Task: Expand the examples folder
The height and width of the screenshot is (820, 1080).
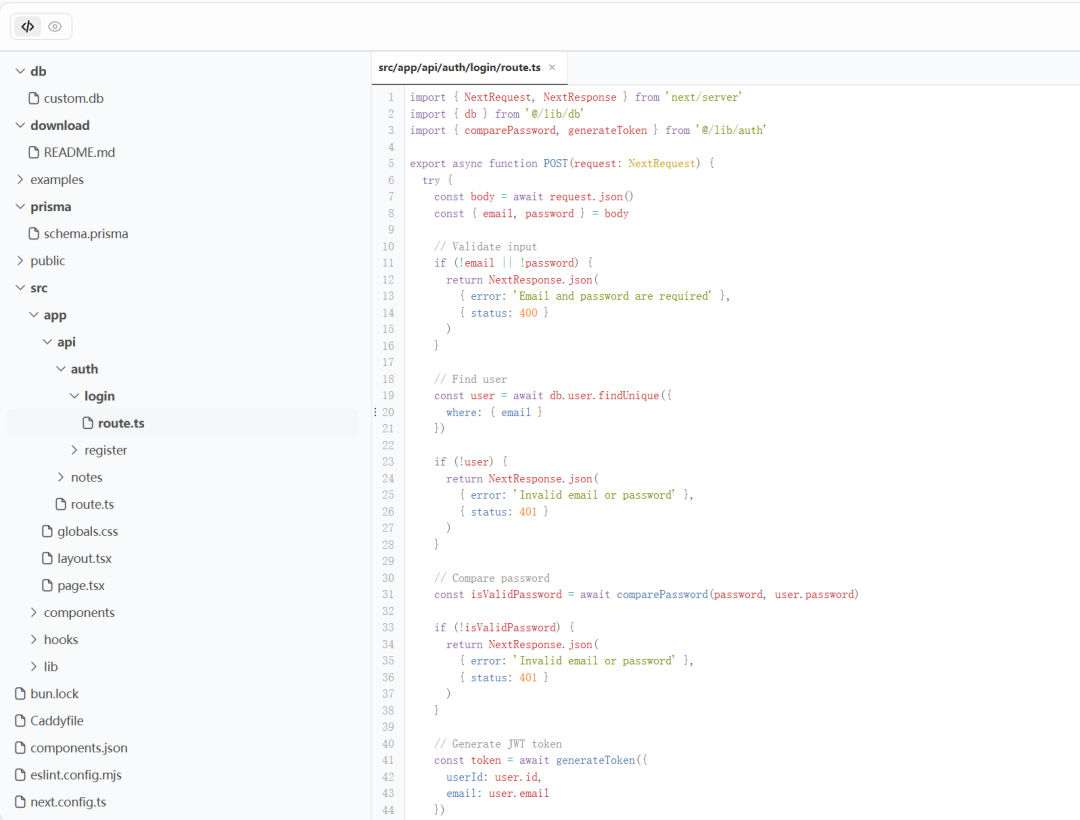Action: [x=20, y=180]
